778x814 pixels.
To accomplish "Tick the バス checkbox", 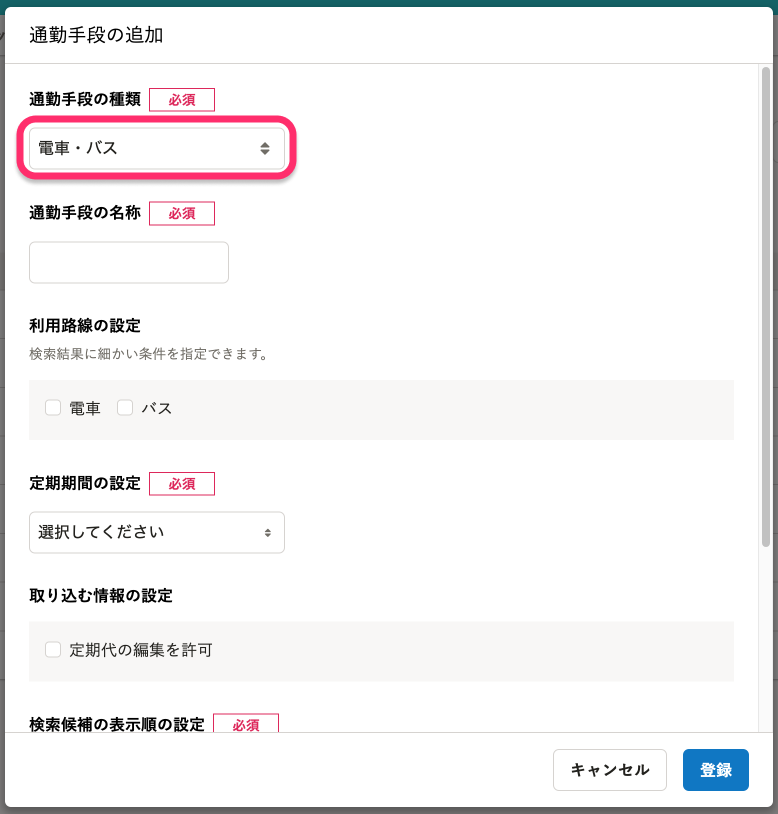I will click(x=125, y=408).
